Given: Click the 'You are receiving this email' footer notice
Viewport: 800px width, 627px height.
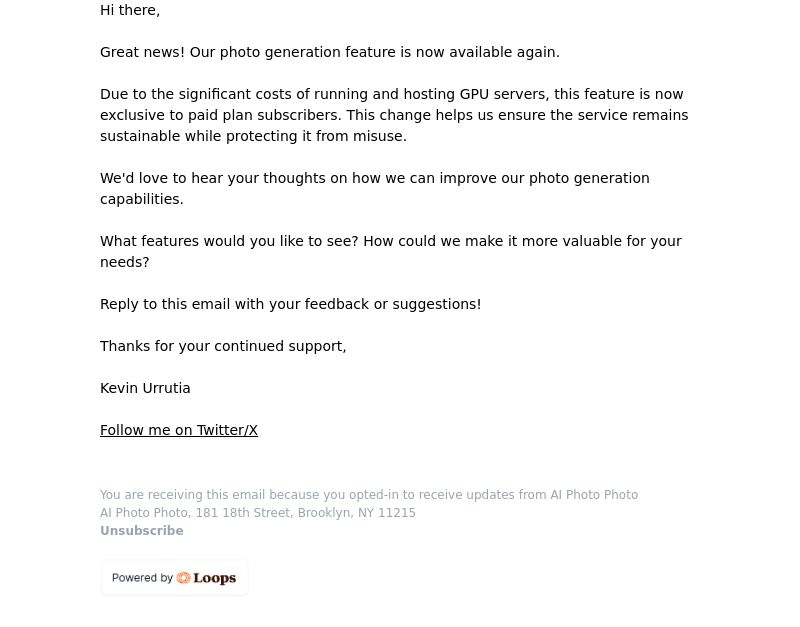Looking at the screenshot, I should click(368, 495).
